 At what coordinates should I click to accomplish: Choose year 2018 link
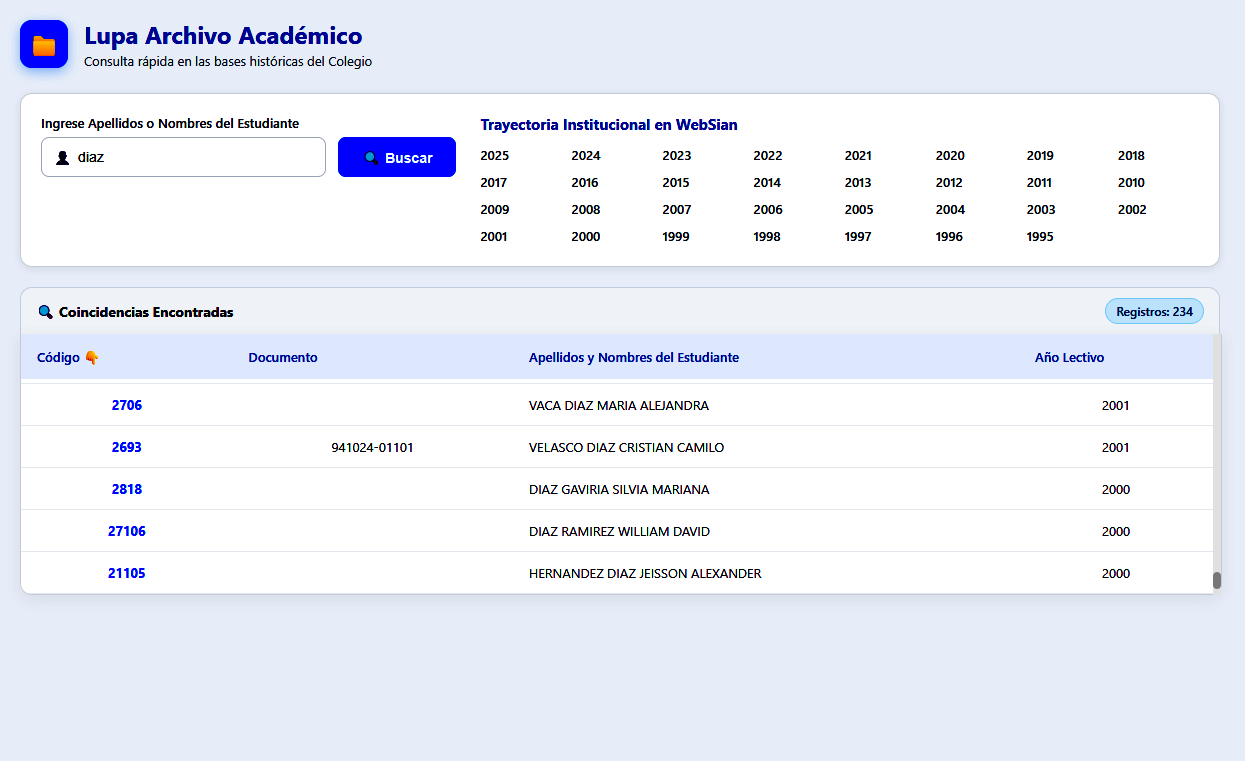1131,156
